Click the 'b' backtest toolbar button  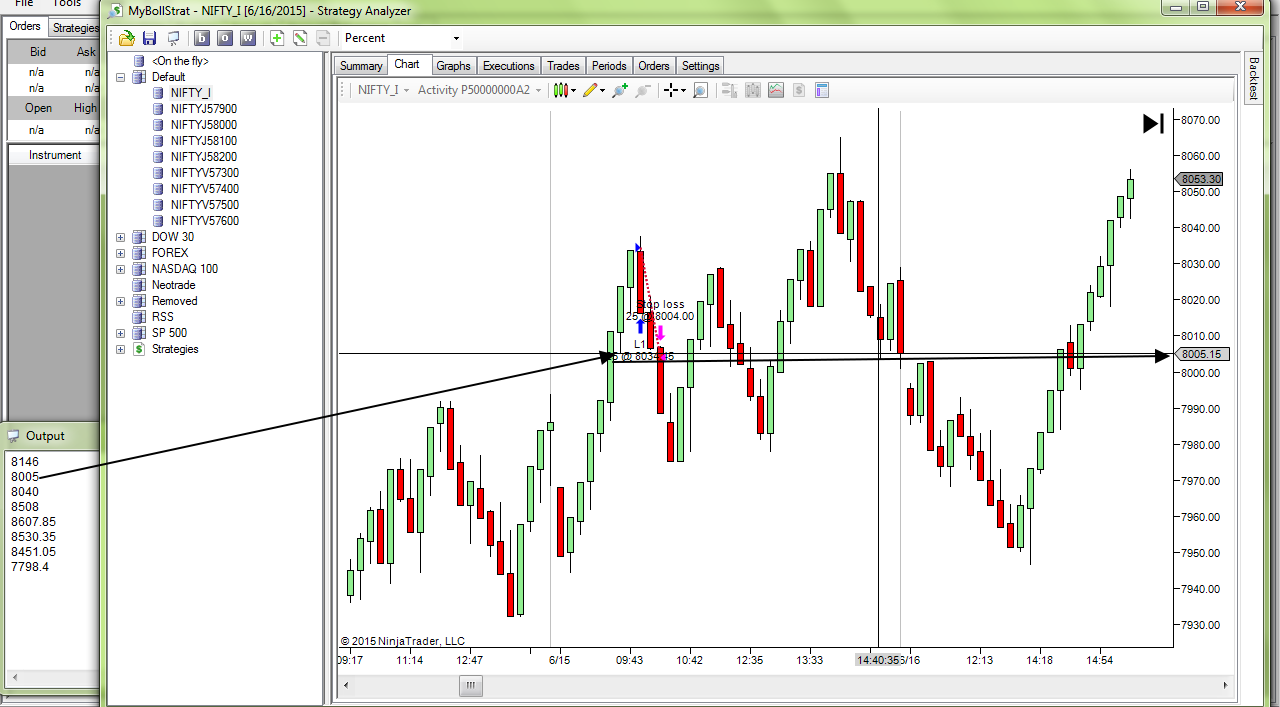point(201,38)
